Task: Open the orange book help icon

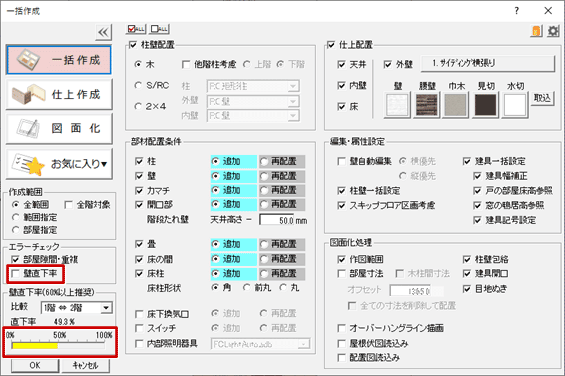Action: 537,31
